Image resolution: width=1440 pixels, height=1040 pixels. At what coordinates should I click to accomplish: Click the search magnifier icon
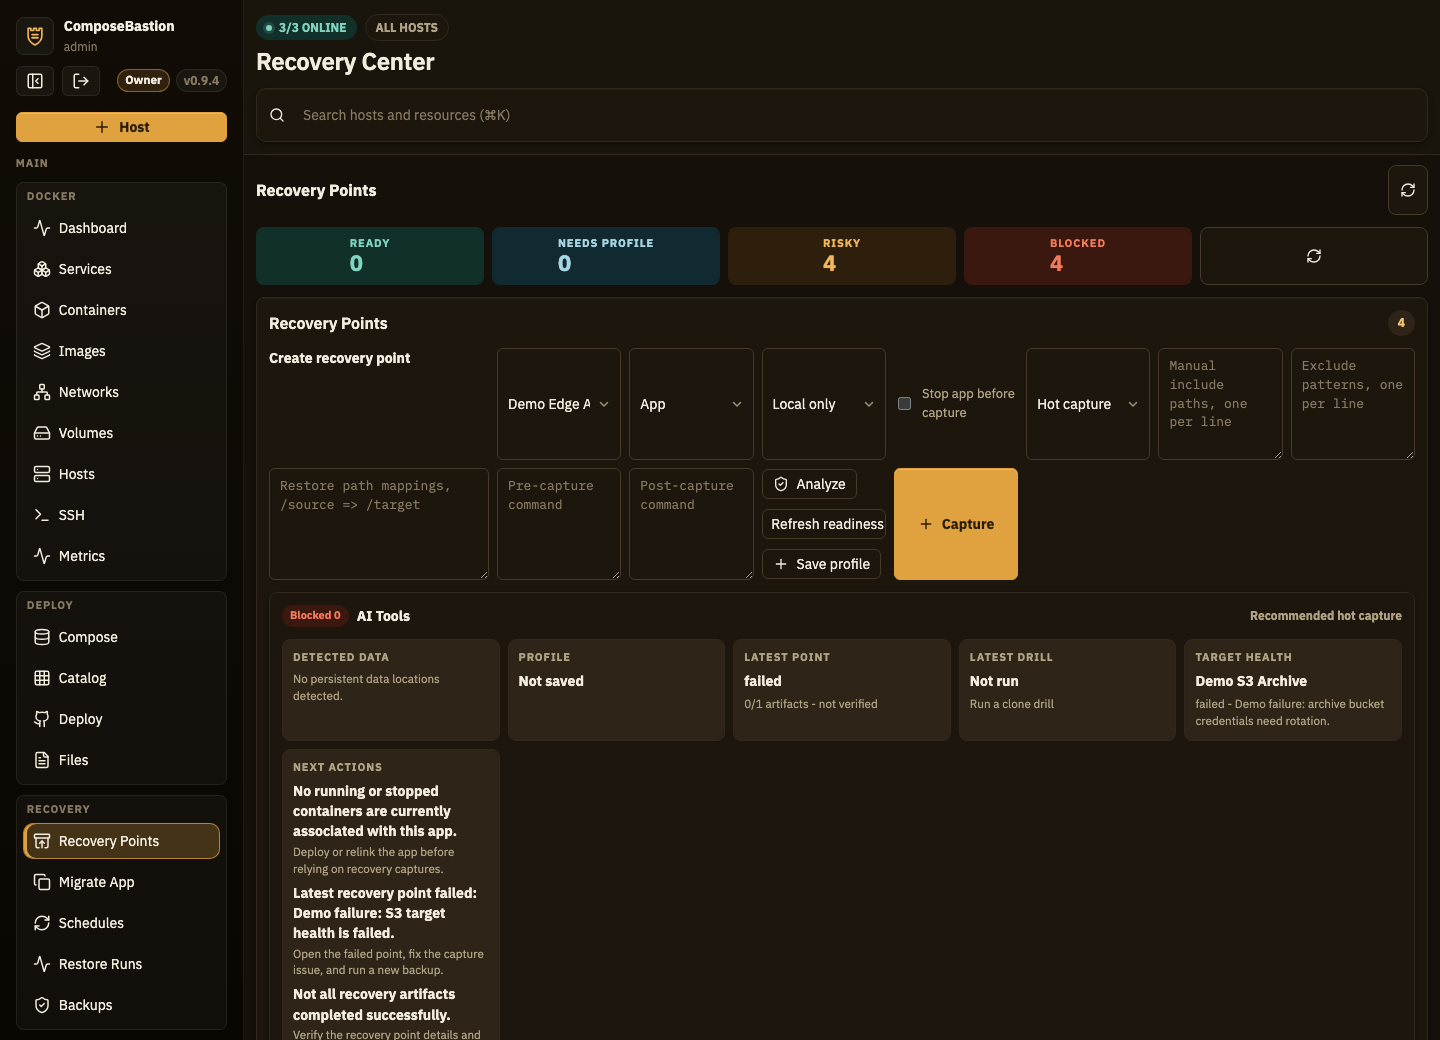point(277,115)
